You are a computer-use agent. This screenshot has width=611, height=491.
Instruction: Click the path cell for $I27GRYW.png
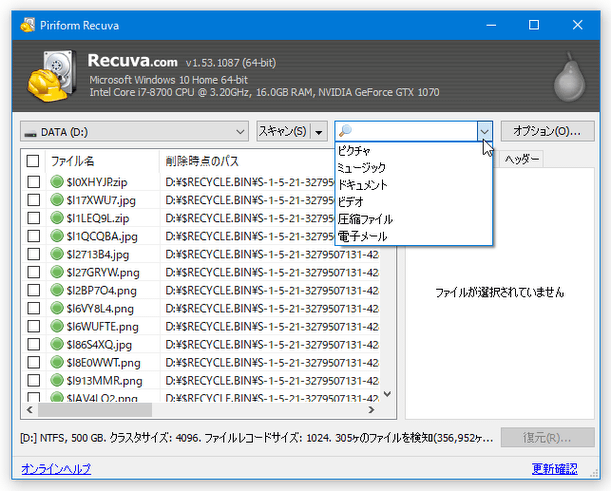pyautogui.click(x=272, y=272)
